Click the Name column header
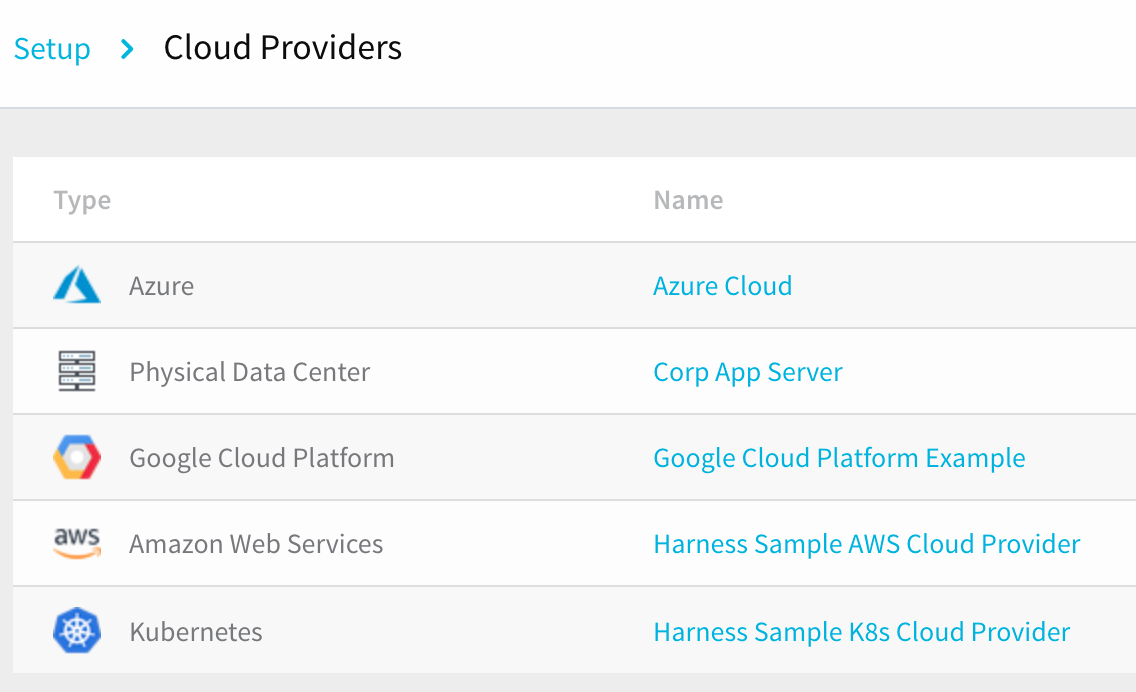The image size is (1136, 692). 688,200
